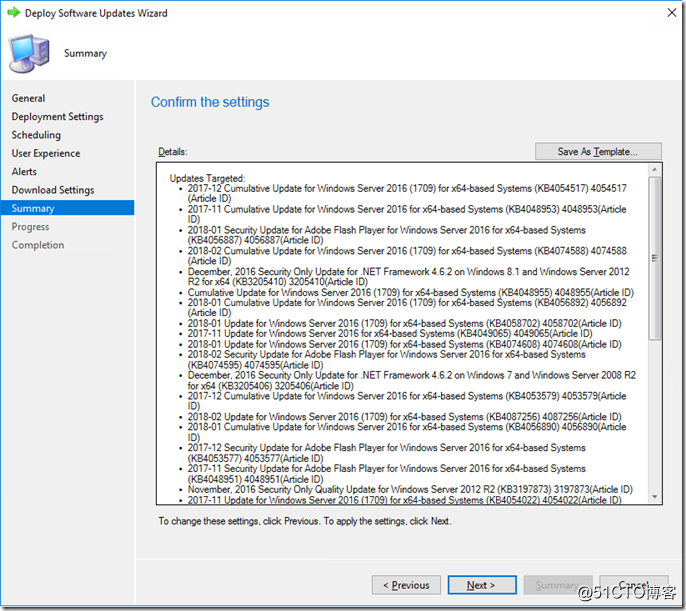The height and width of the screenshot is (611, 686).
Task: Click the Save As Template button
Action: pyautogui.click(x=598, y=151)
